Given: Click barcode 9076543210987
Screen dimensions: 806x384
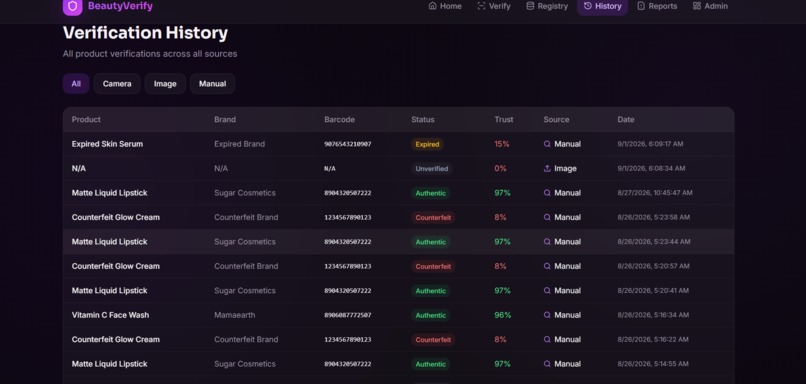Looking at the screenshot, I should pyautogui.click(x=347, y=144).
